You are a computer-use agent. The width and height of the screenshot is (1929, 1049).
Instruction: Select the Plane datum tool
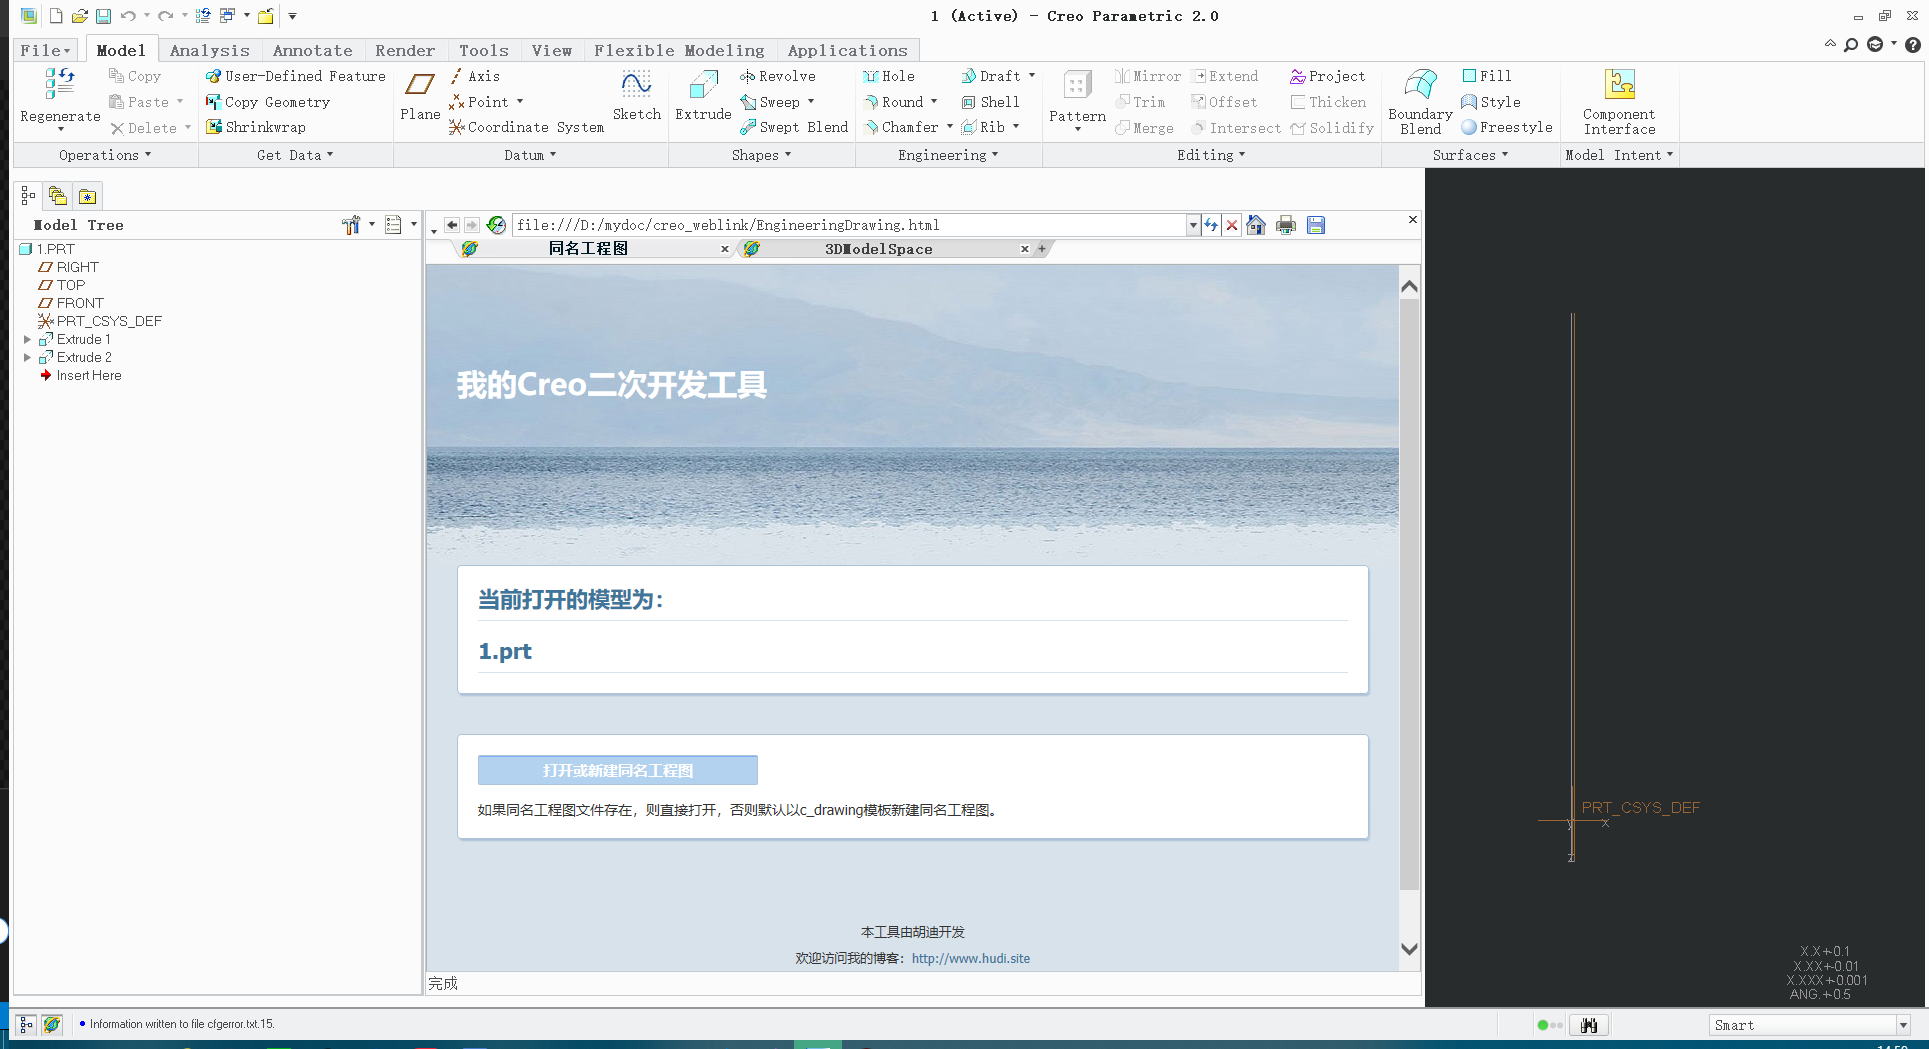420,96
